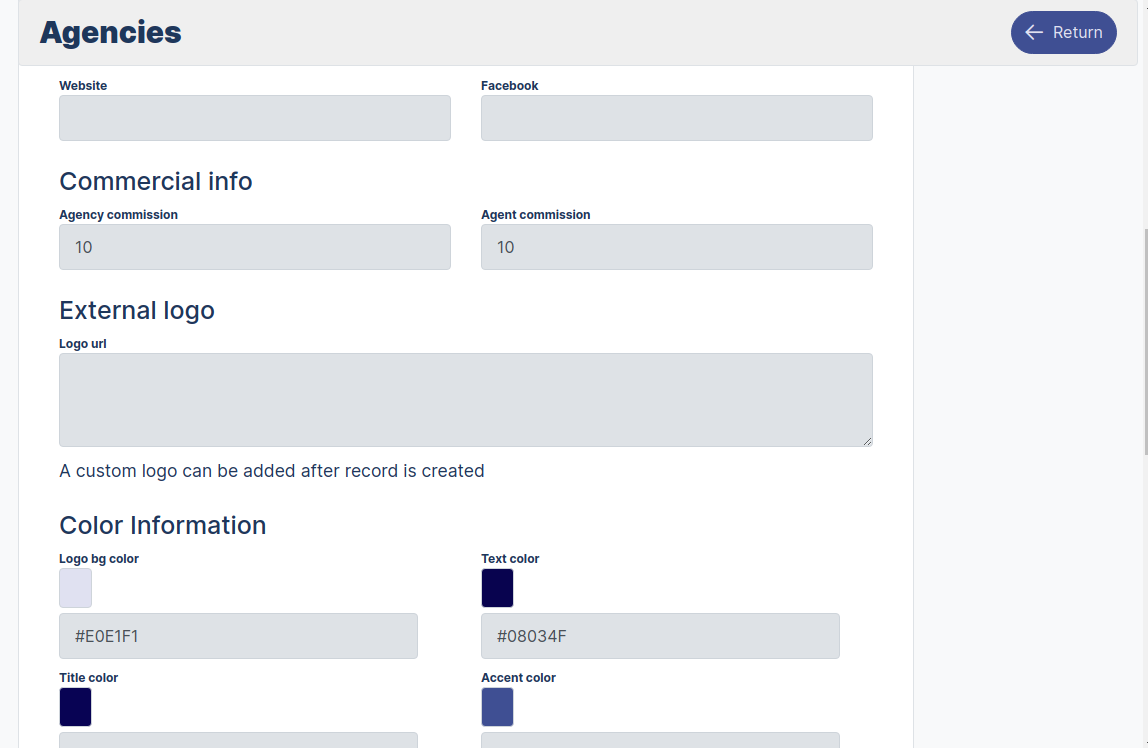The image size is (1148, 748).
Task: Click the custom logo note text
Action: pos(271,470)
